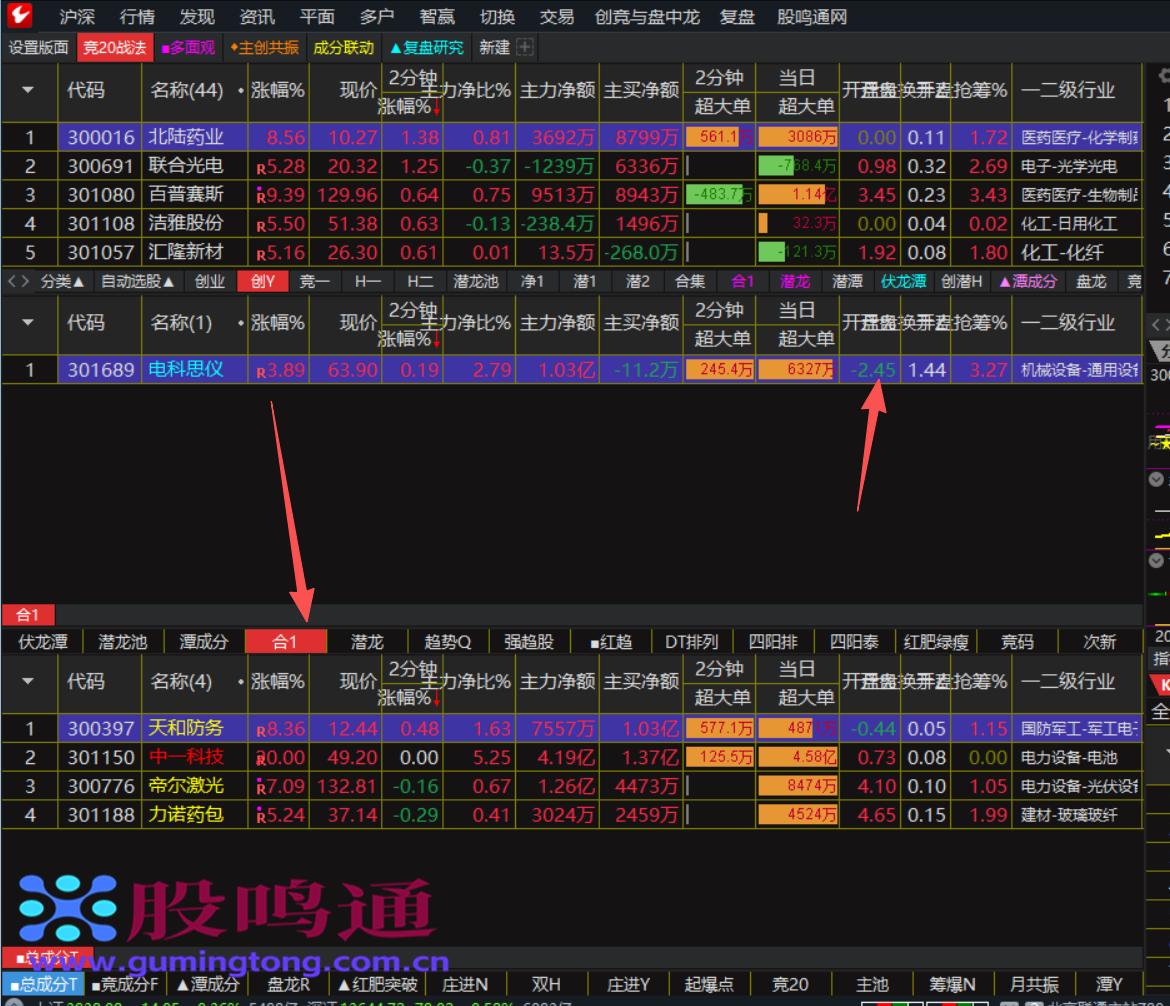Select the 竞成分F bottom tab

point(125,984)
